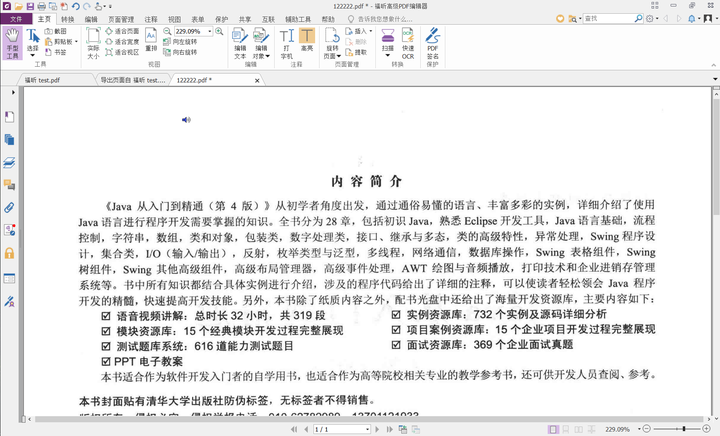Open the zoom percentage dropdown in ribbon
The width and height of the screenshot is (720, 436).
[210, 31]
